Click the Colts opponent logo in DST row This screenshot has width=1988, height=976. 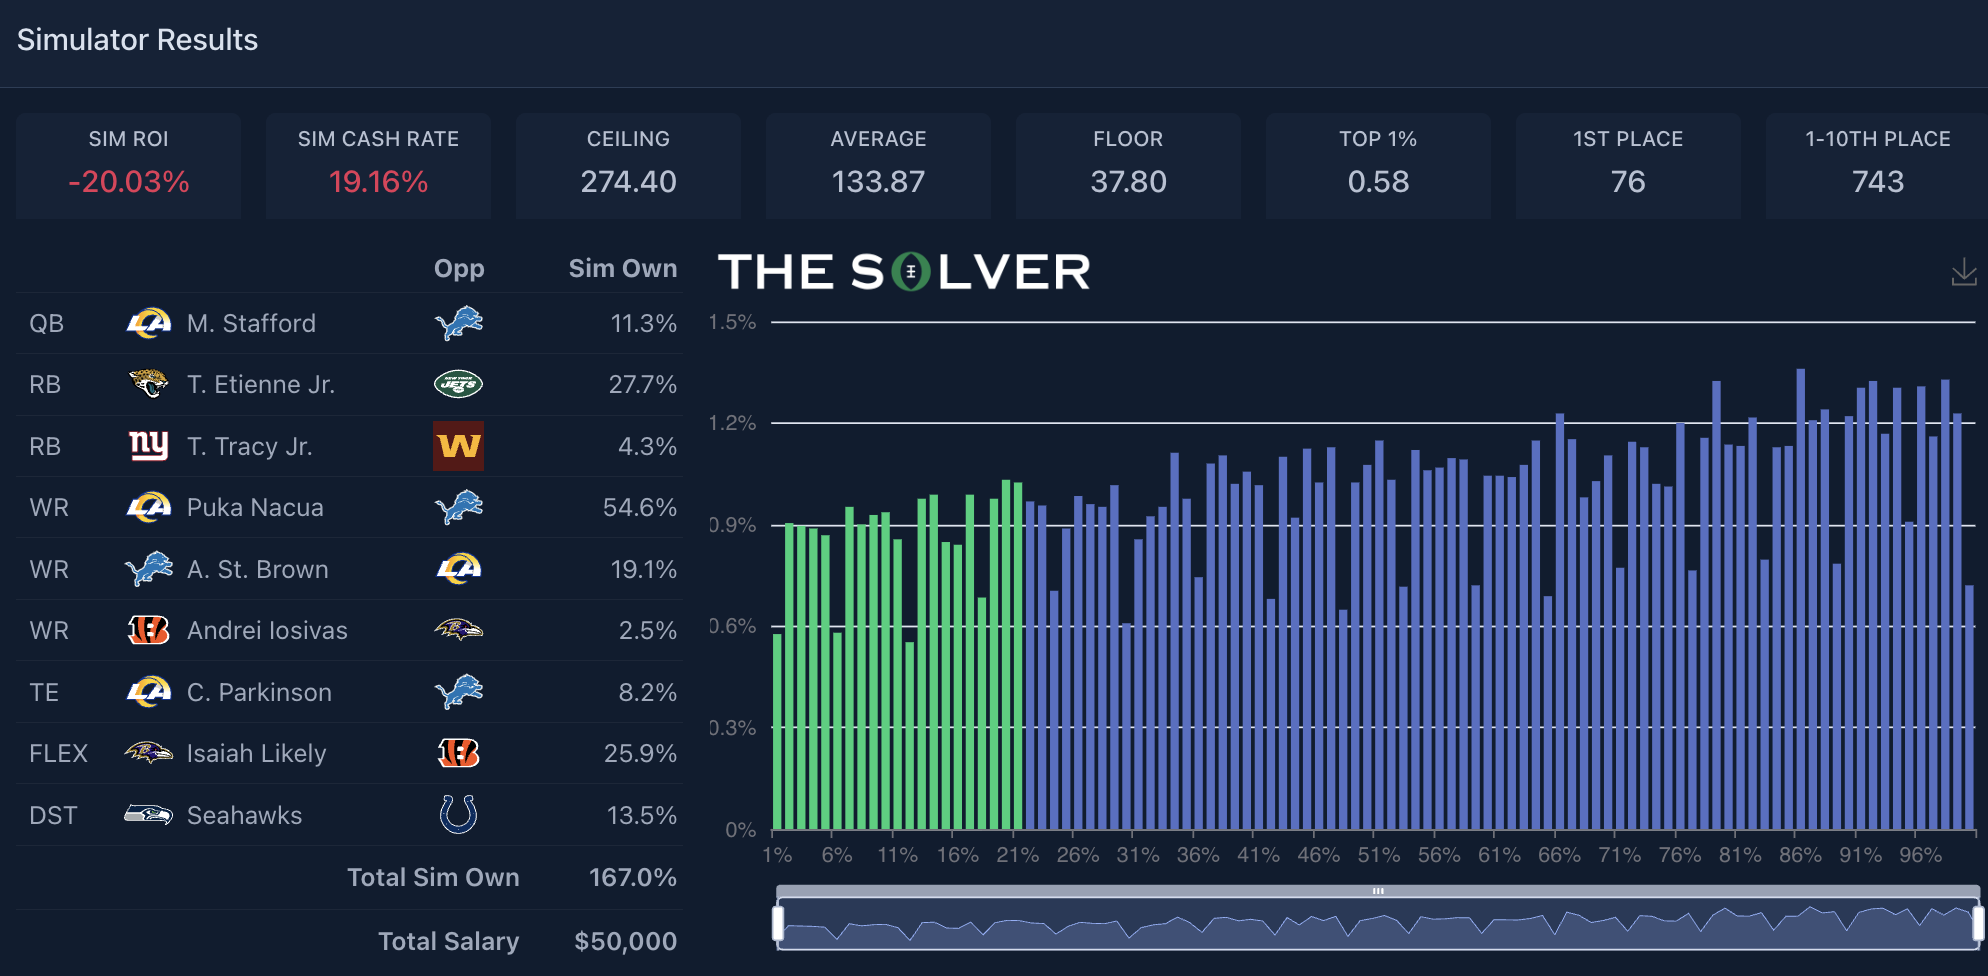point(458,815)
